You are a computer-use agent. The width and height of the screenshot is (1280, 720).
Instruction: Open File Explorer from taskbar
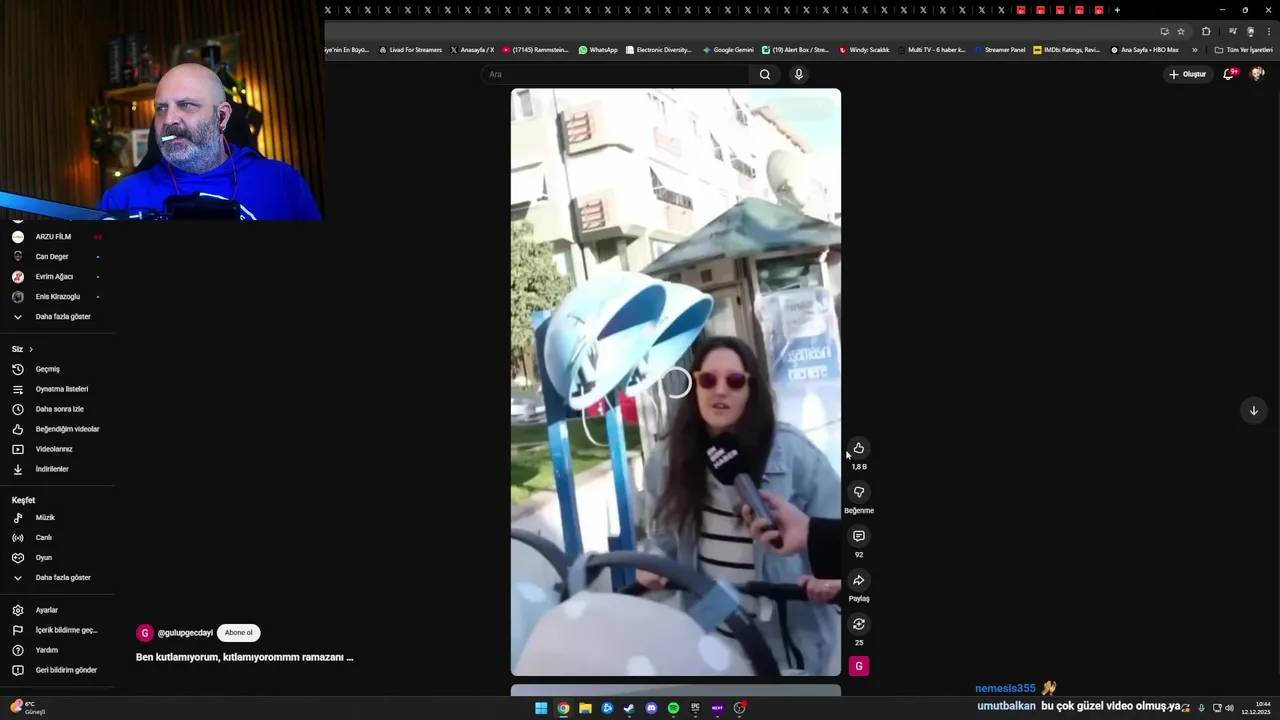point(585,708)
